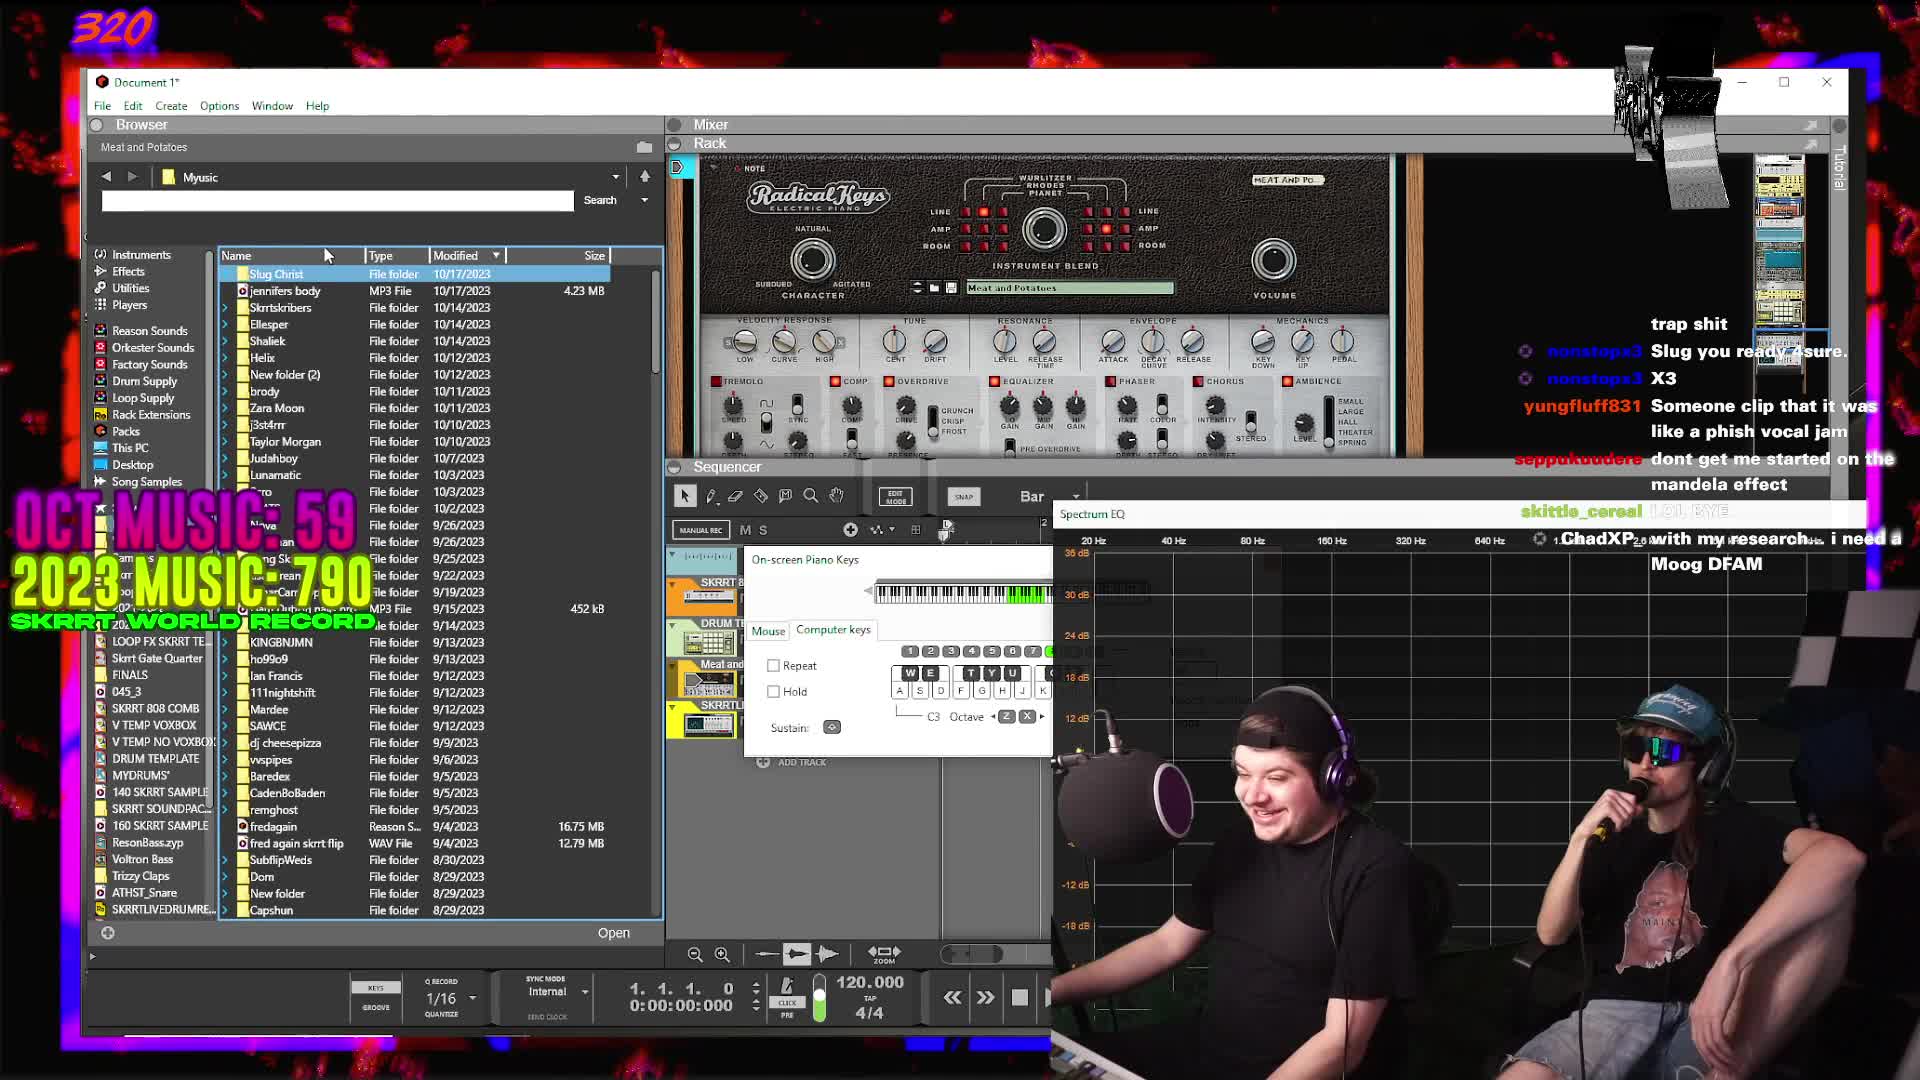This screenshot has height=1080, width=1920.
Task: Zoom out the sequencer horizontally
Action: [x=695, y=955]
